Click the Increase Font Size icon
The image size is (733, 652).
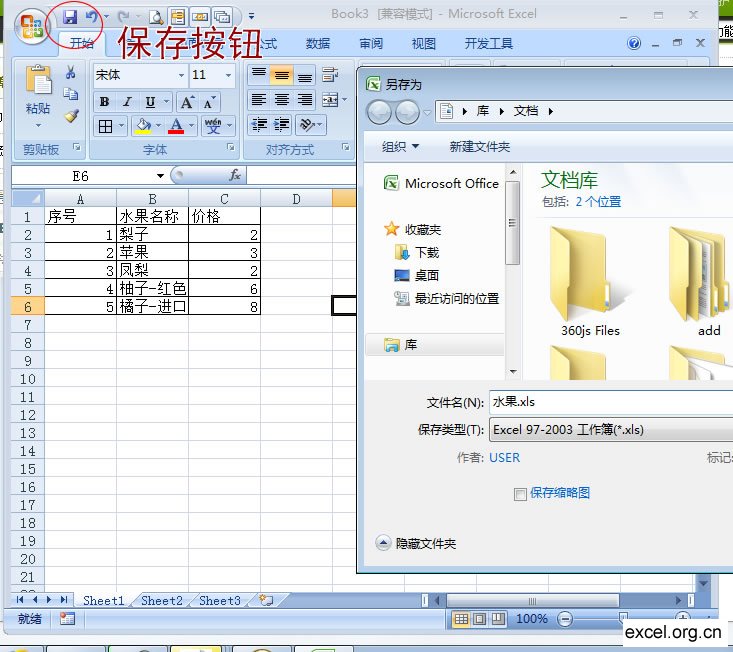[187, 102]
